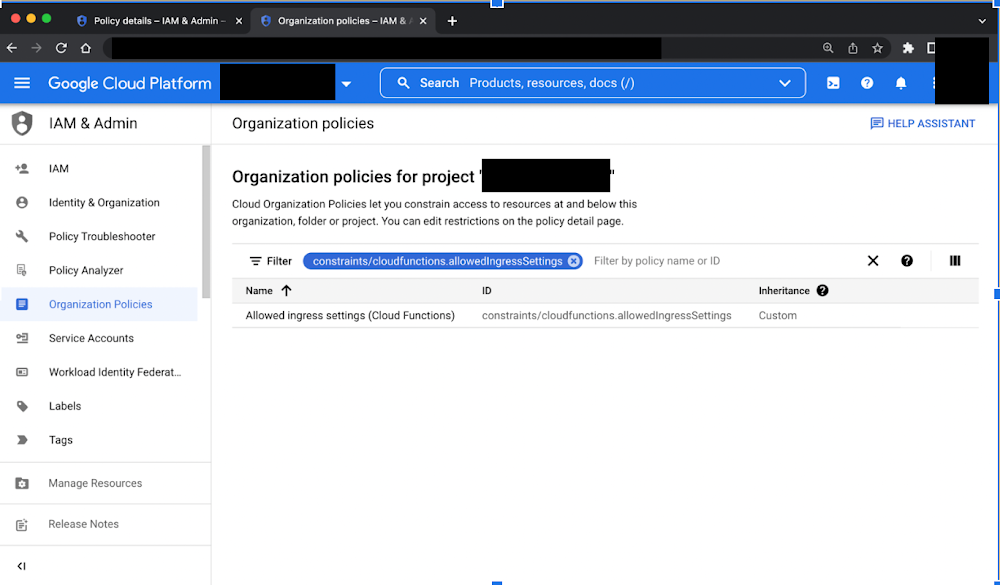Expand the browser tab search chevron

(982, 21)
